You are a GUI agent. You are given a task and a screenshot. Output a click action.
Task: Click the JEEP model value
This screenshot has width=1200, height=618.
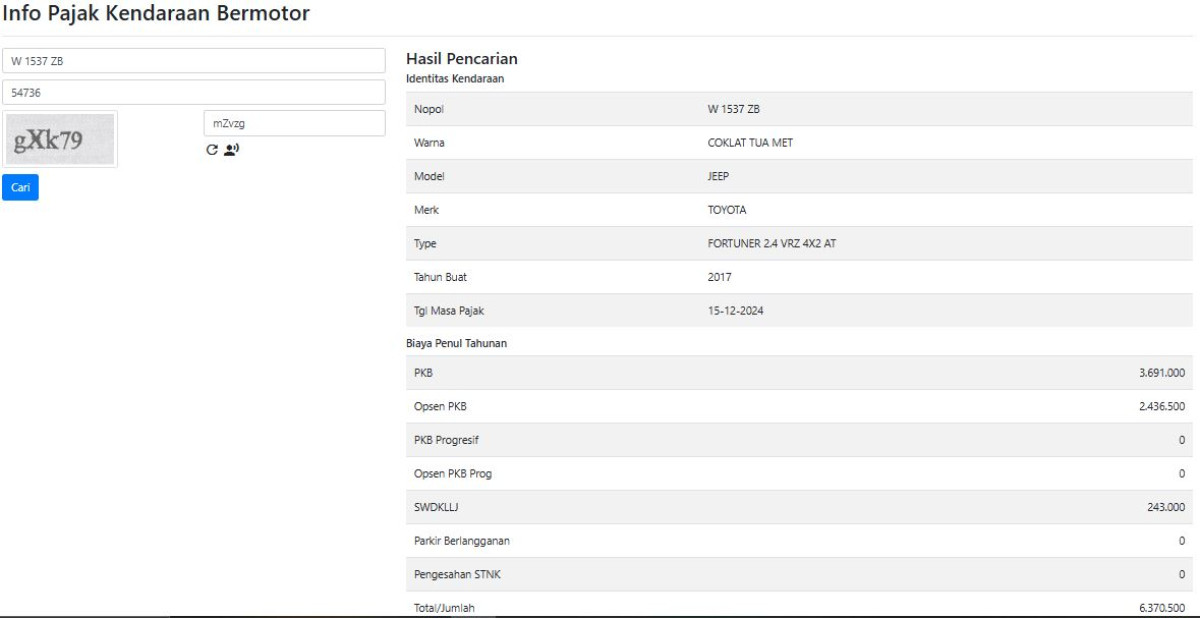tap(718, 176)
